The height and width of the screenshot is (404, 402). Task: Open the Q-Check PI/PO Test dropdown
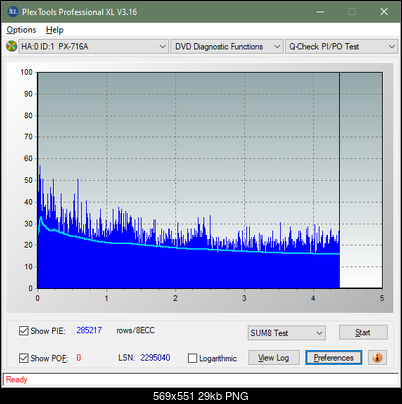(341, 47)
